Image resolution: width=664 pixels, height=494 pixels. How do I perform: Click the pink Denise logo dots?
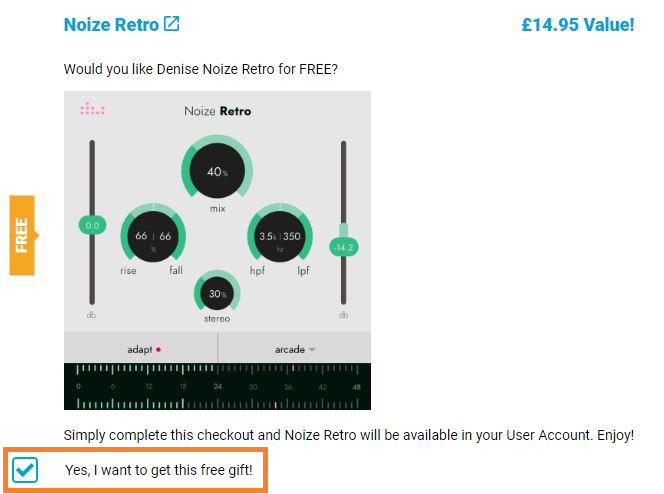[92, 109]
